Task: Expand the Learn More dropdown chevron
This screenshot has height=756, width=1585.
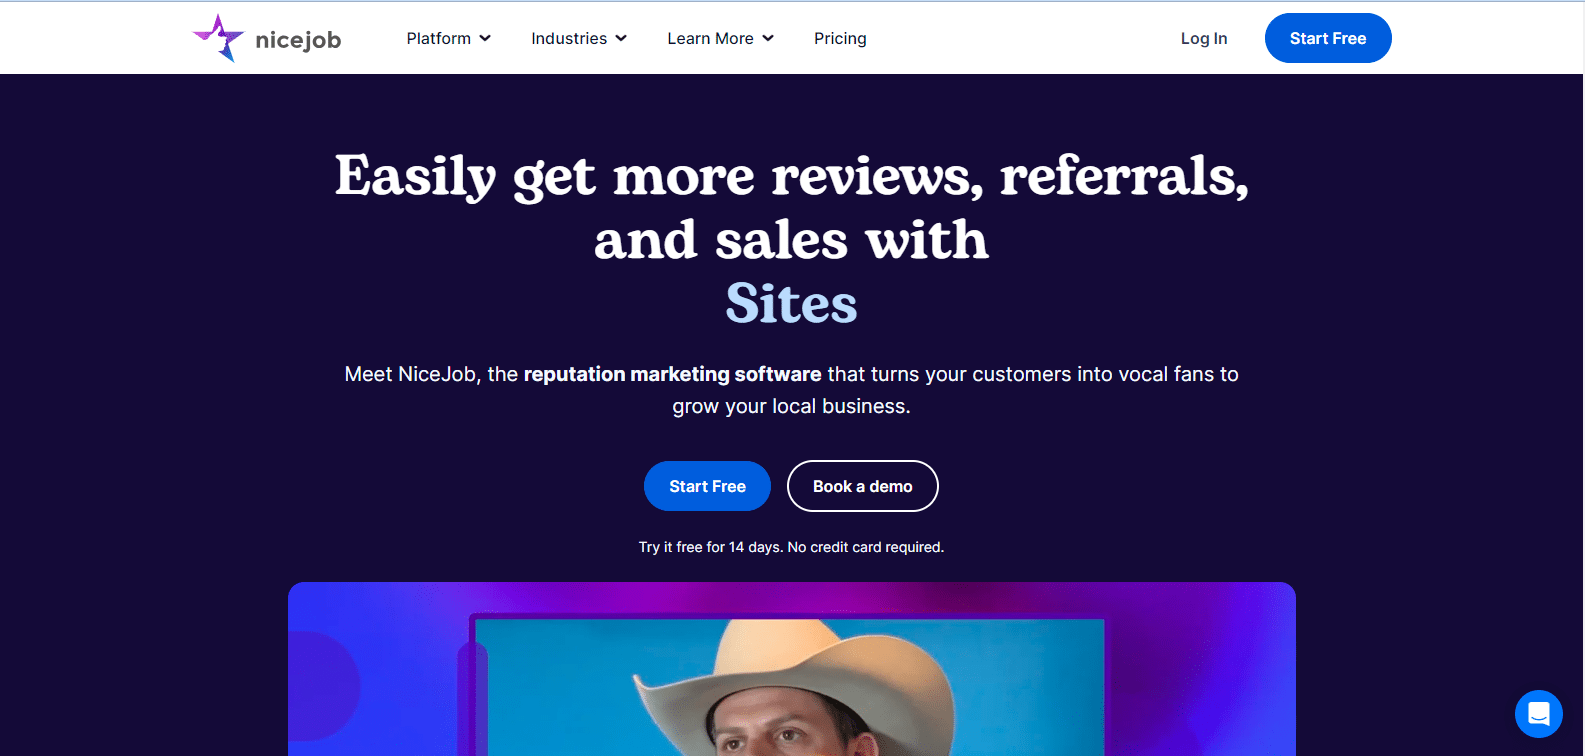Action: tap(768, 38)
